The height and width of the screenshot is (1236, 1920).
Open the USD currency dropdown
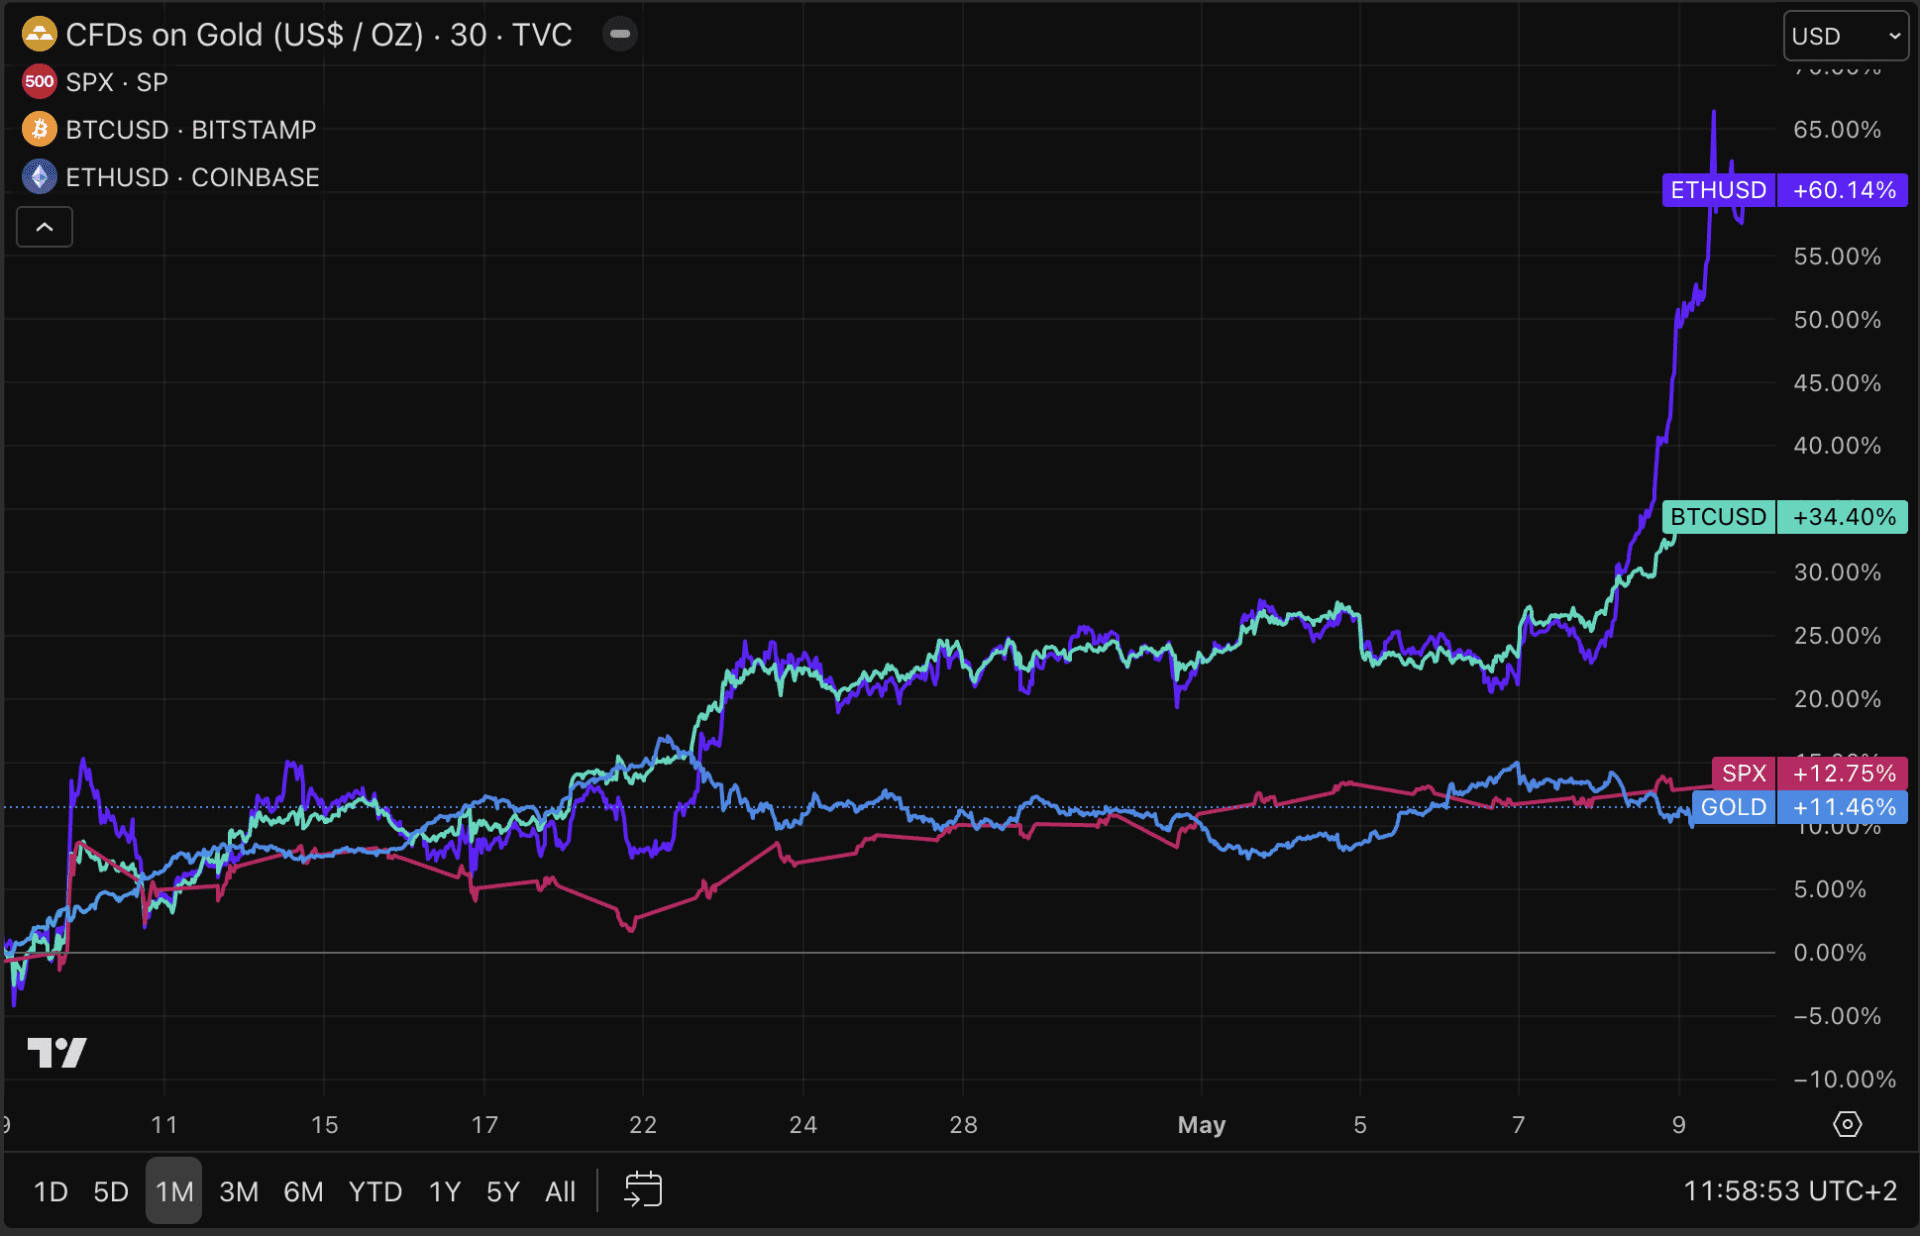(1845, 36)
